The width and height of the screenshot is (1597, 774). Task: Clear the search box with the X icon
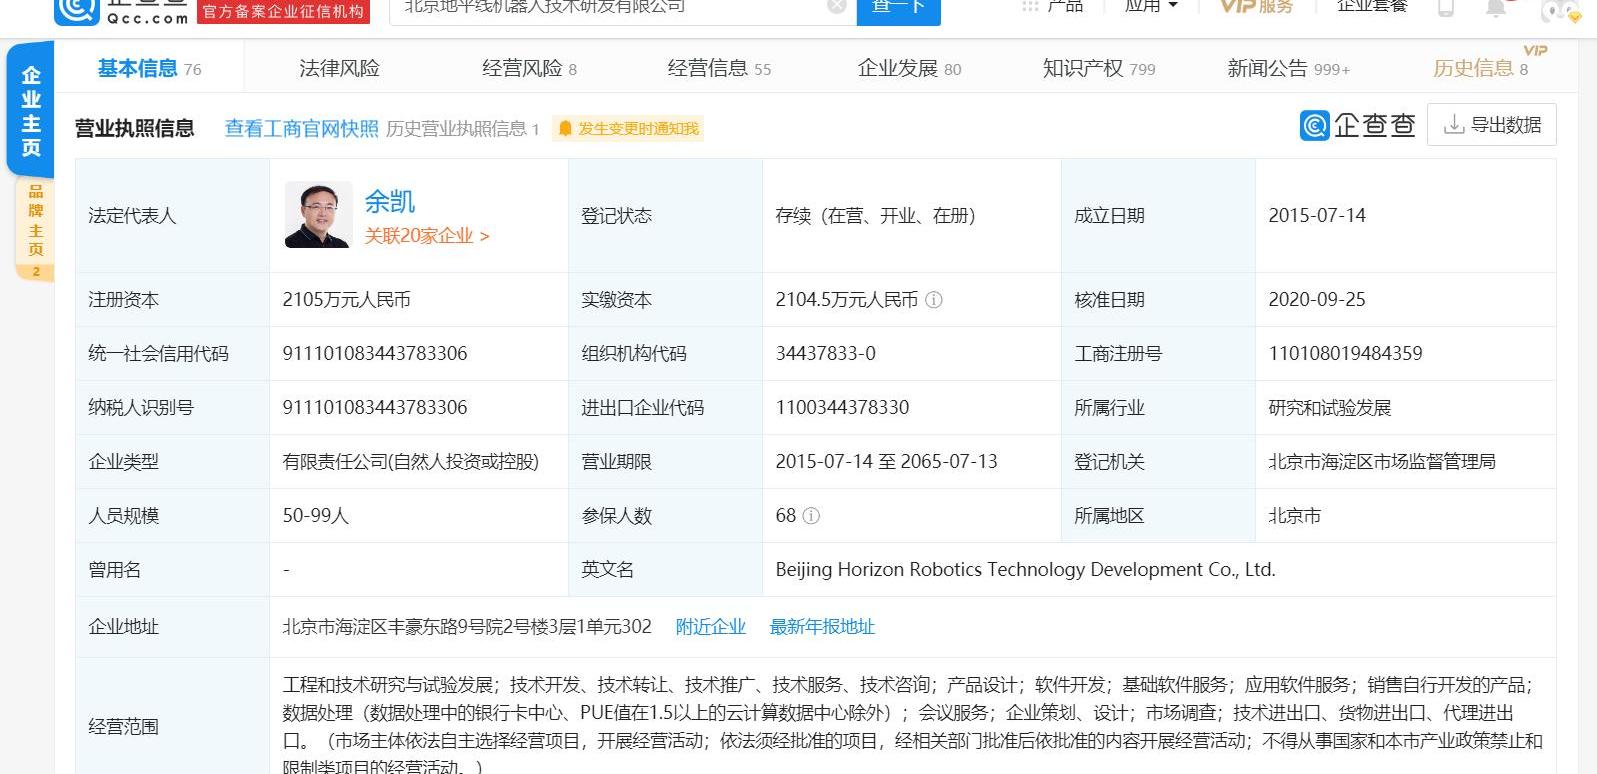(837, 6)
